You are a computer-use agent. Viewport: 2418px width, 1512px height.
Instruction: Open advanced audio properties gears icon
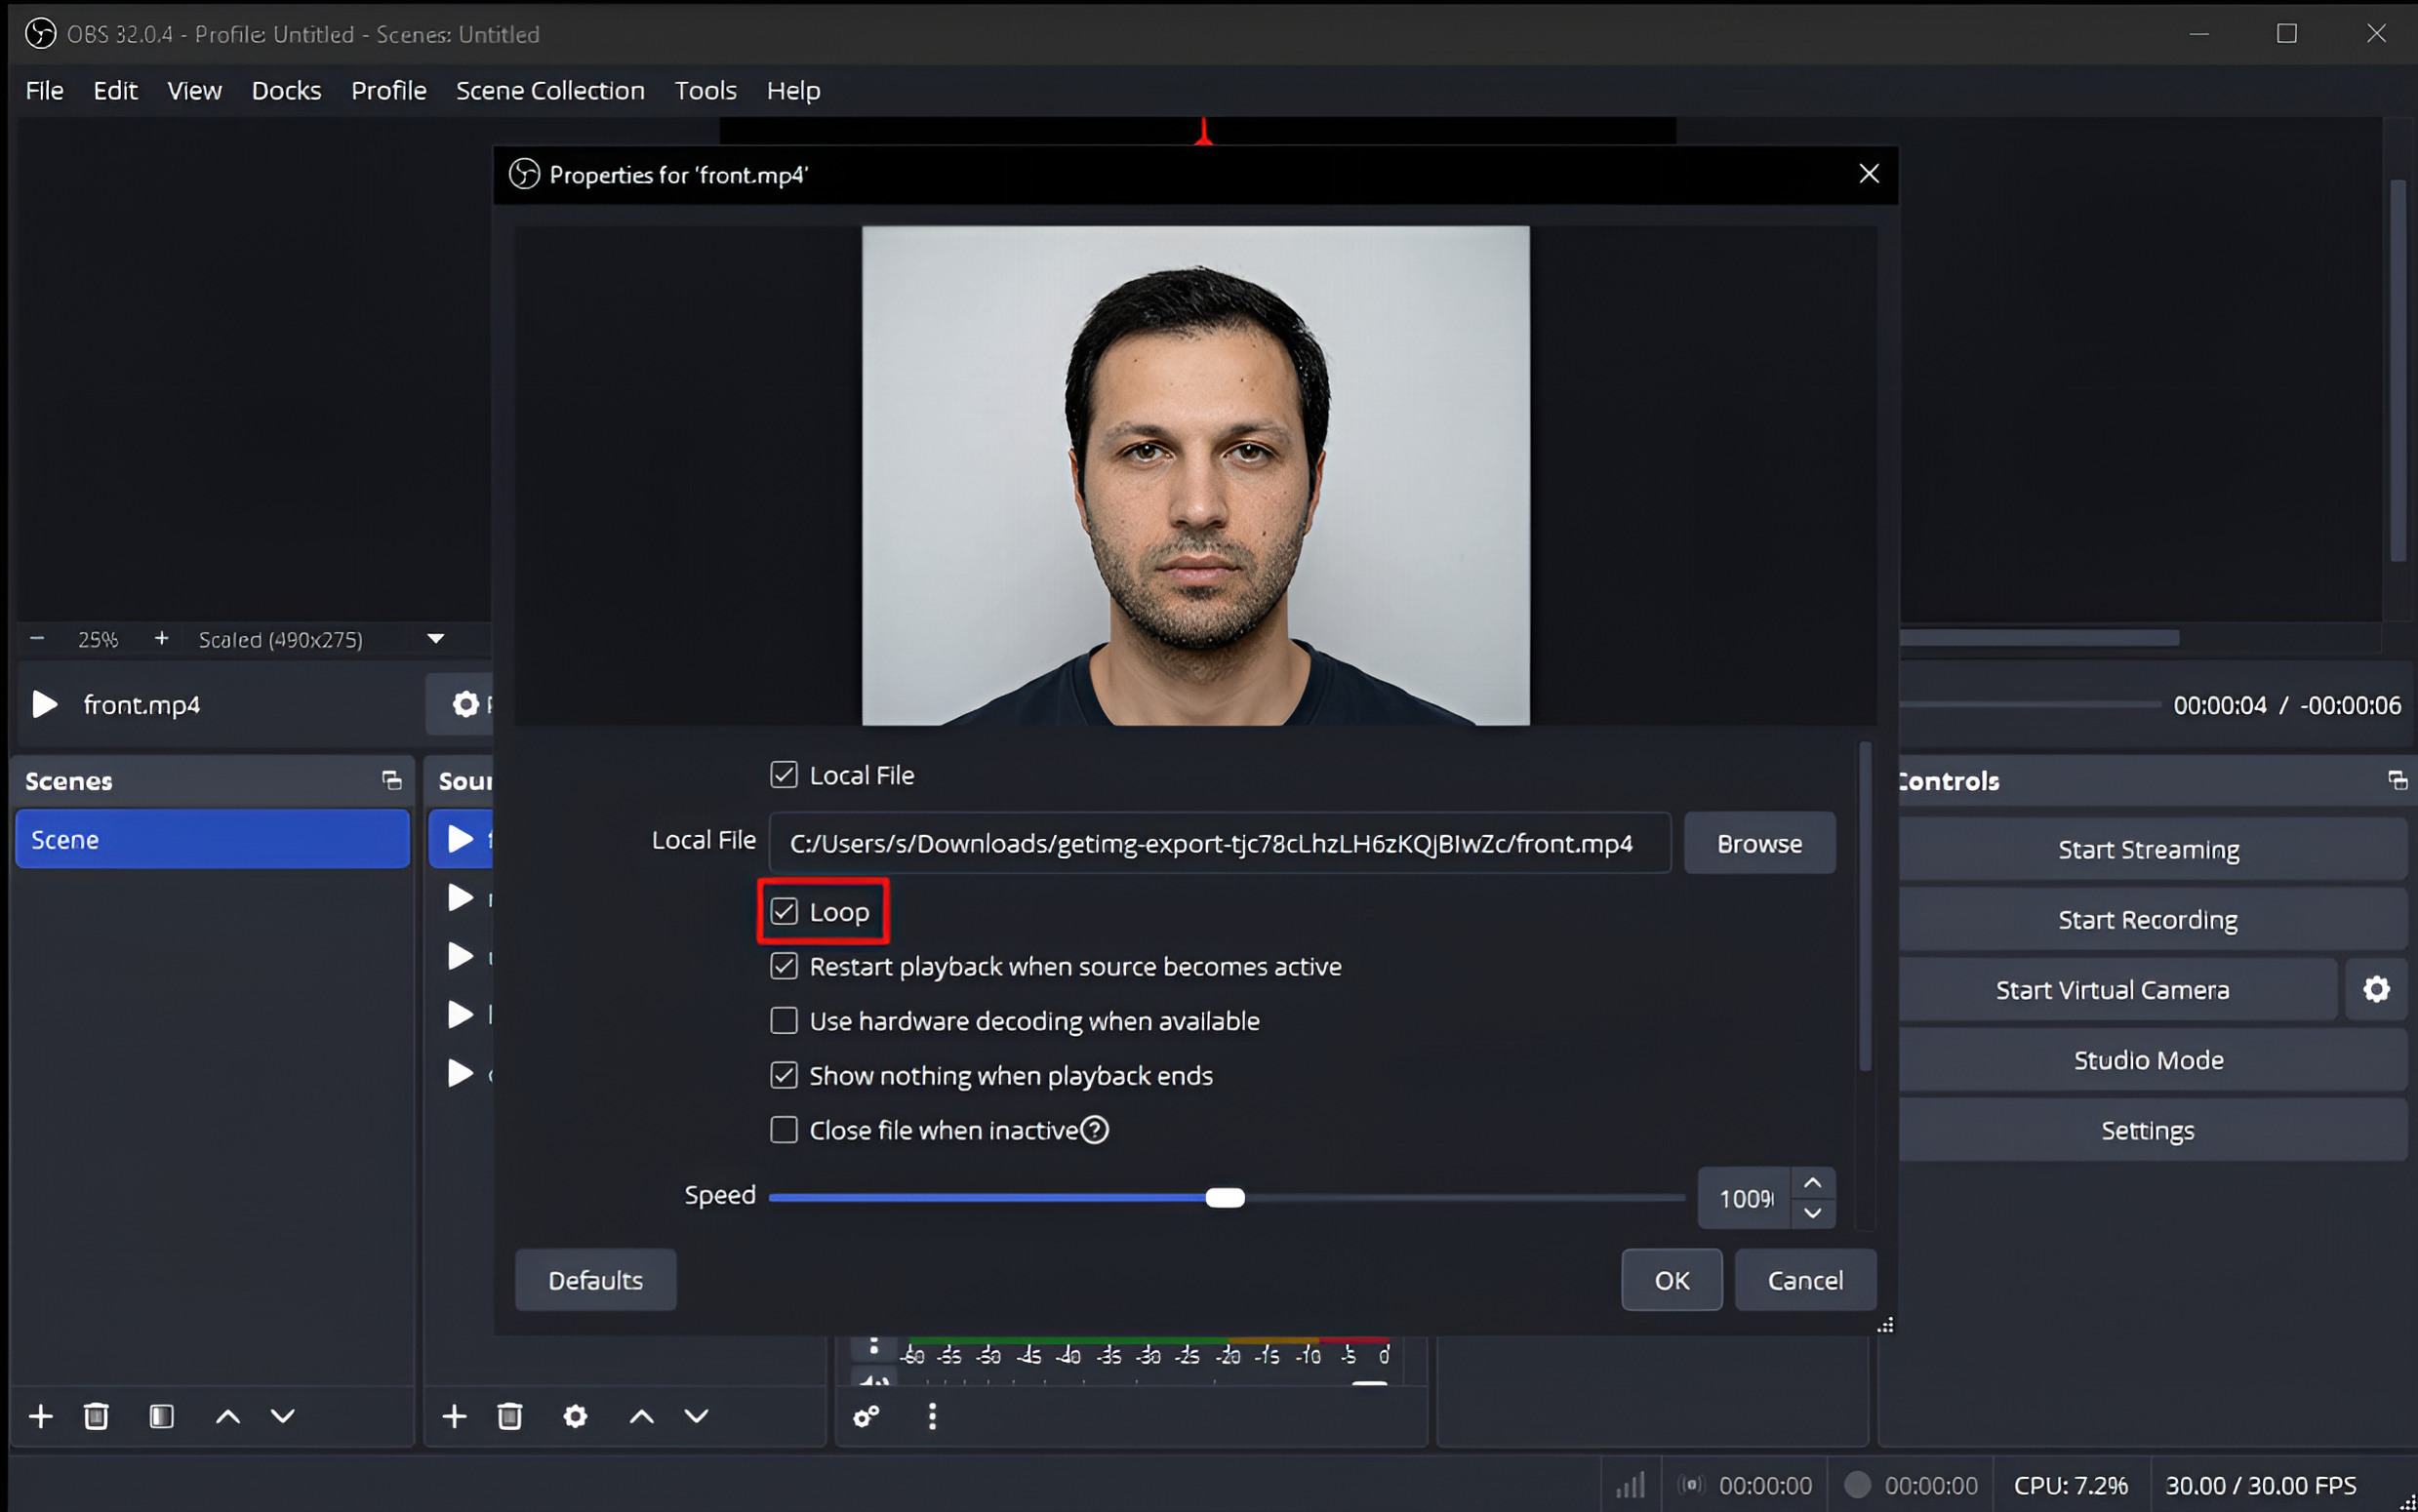[866, 1416]
